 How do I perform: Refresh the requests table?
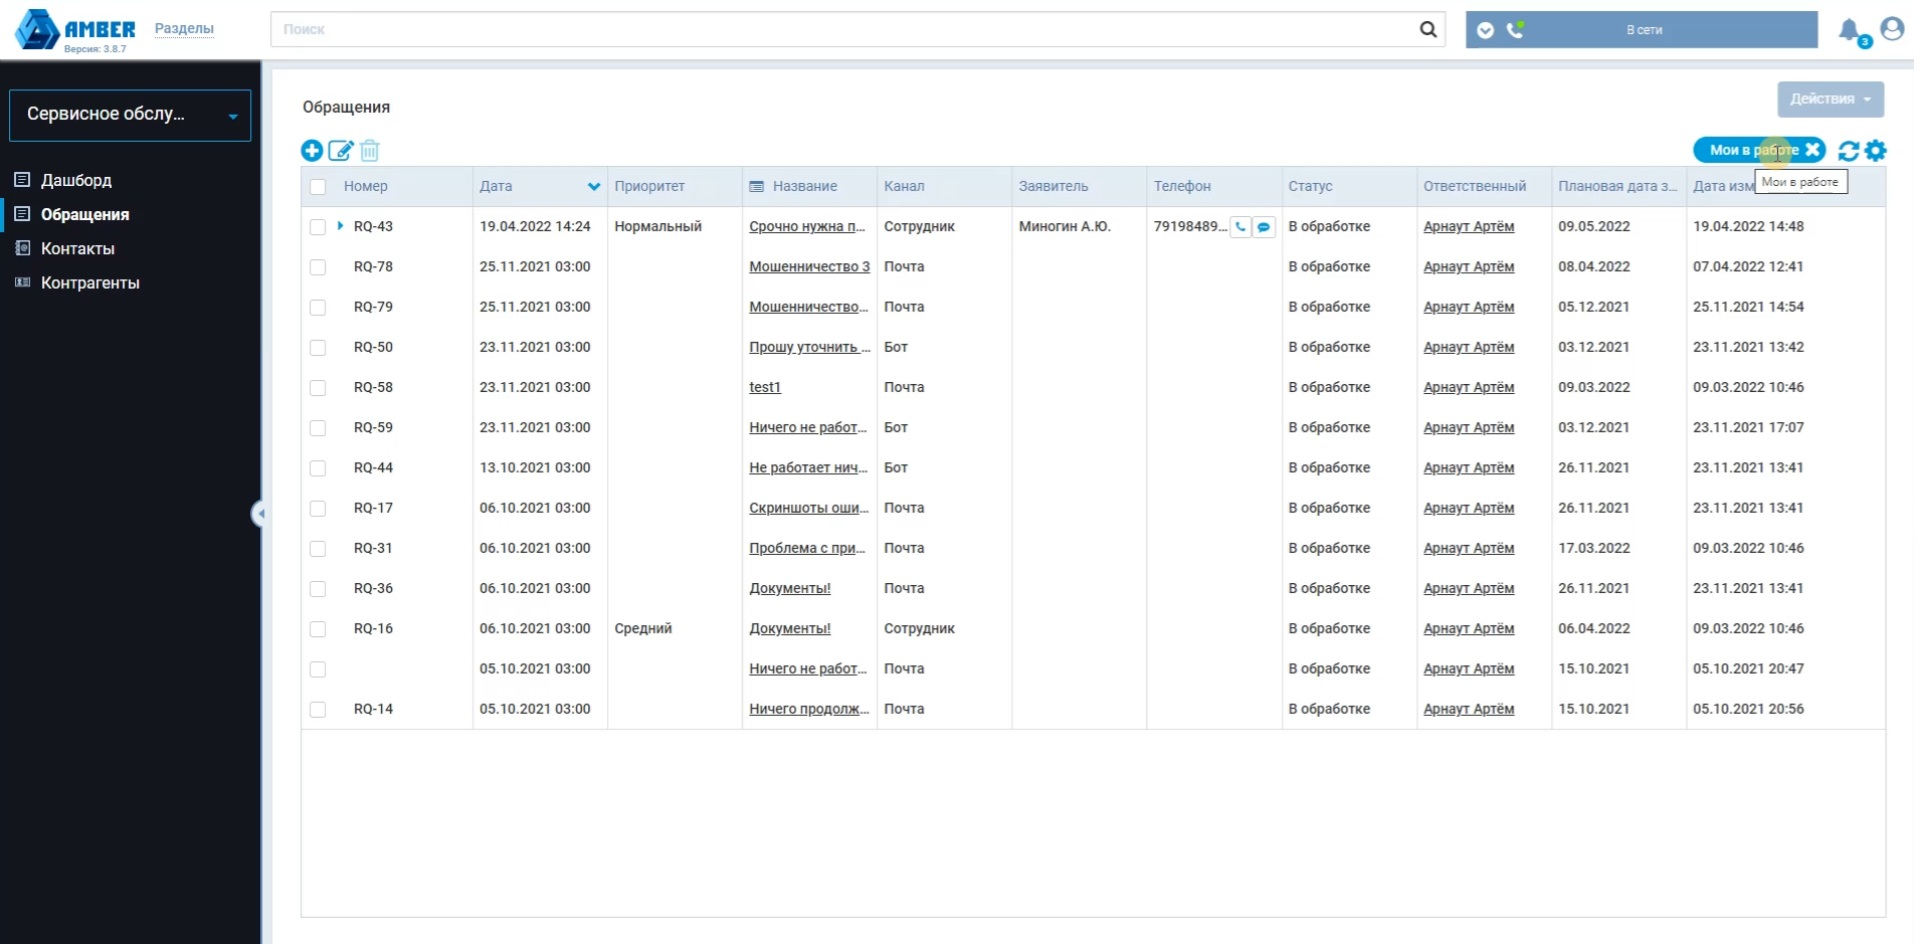[1848, 151]
